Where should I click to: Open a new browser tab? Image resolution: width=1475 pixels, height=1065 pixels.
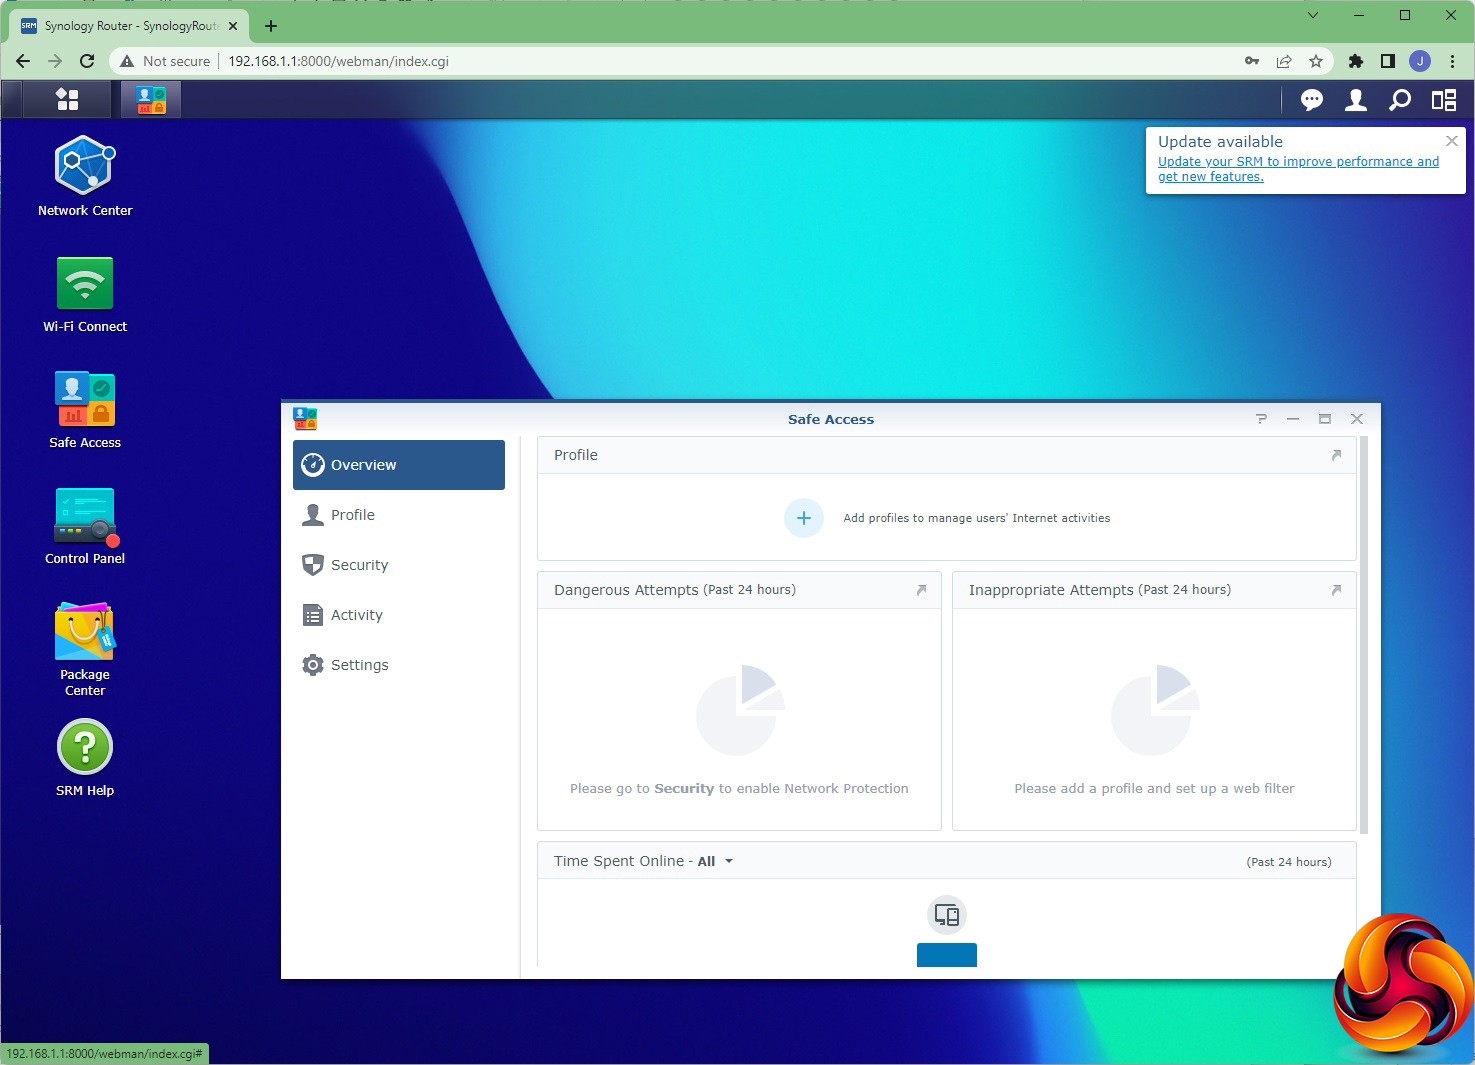coord(271,26)
